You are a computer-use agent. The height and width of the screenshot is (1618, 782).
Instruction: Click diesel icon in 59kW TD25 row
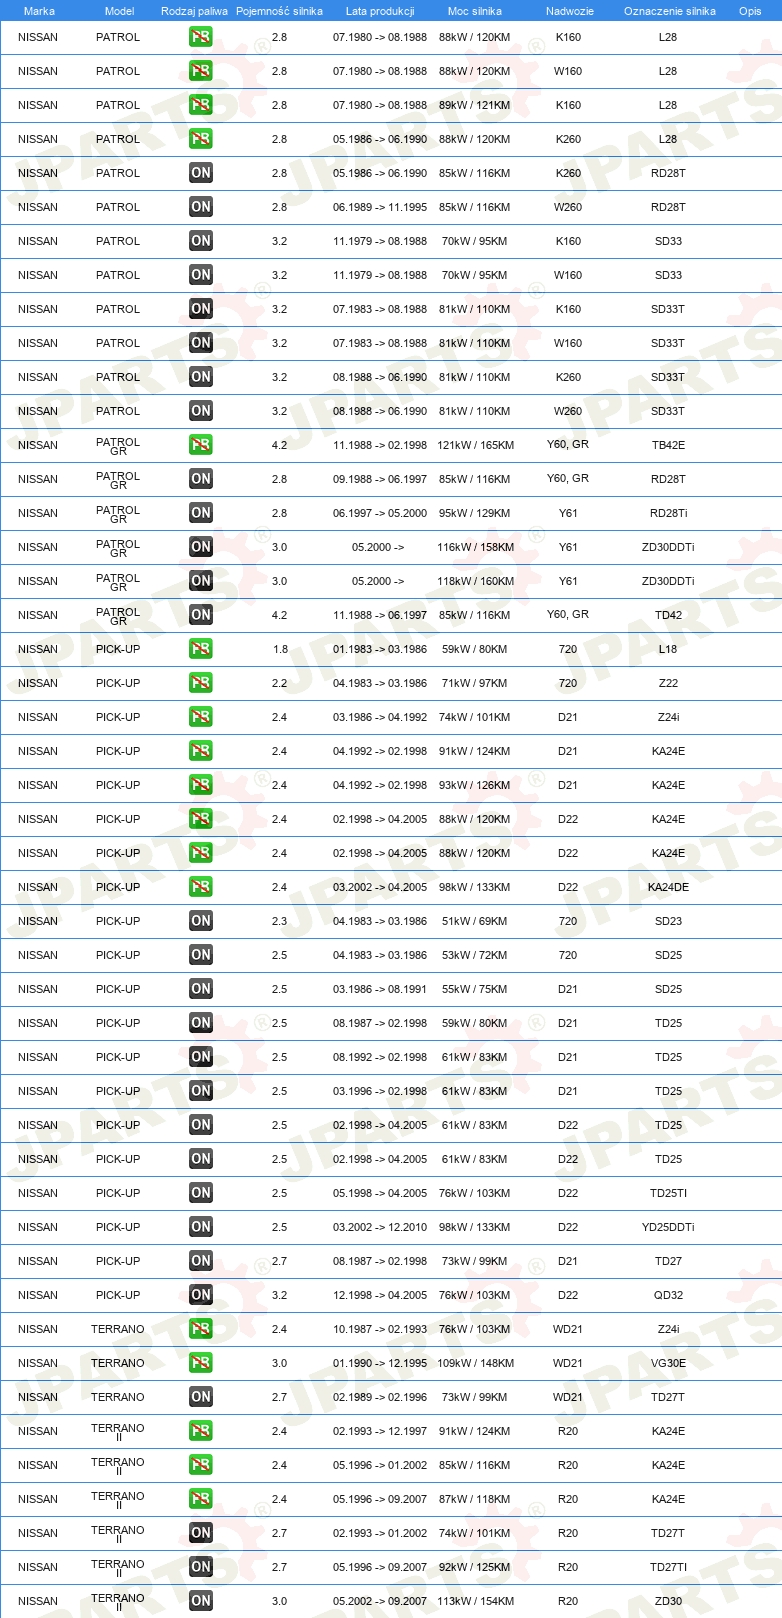click(x=201, y=1023)
